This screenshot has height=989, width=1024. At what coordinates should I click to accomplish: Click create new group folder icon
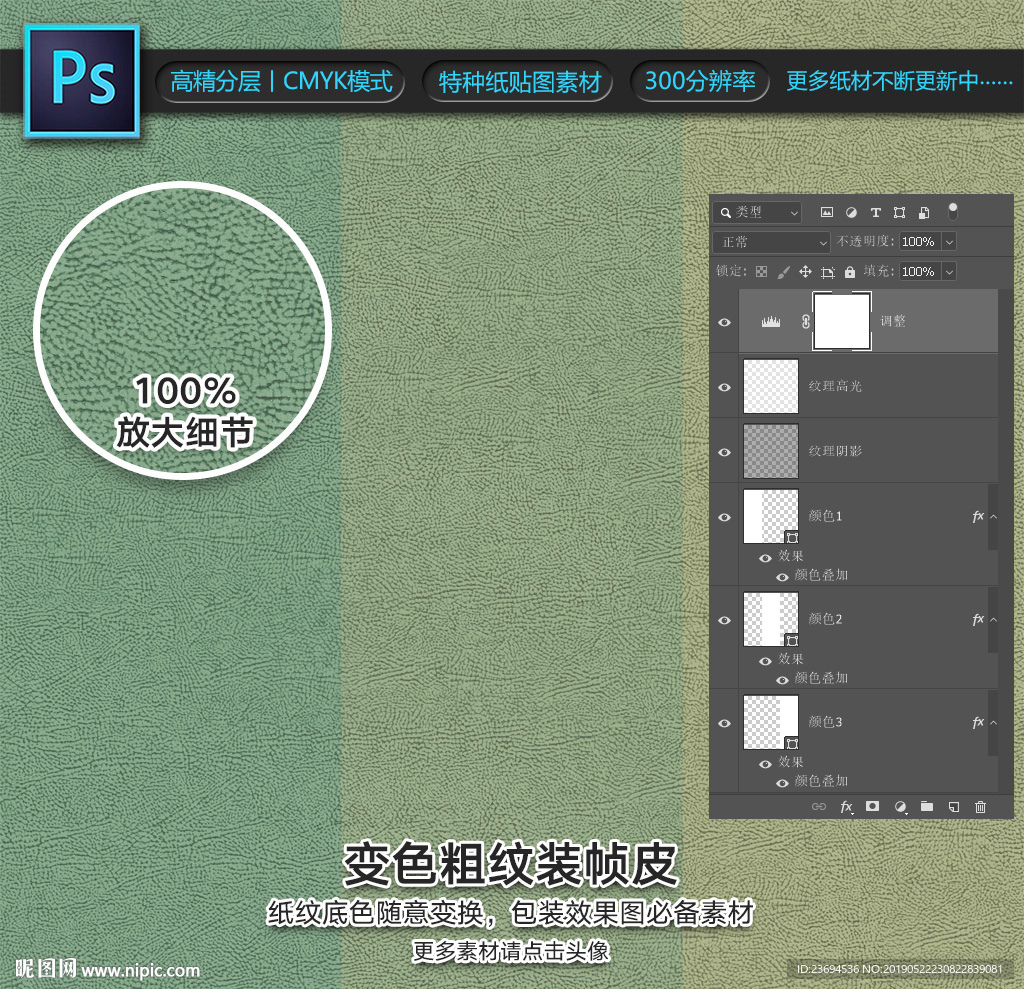927,806
